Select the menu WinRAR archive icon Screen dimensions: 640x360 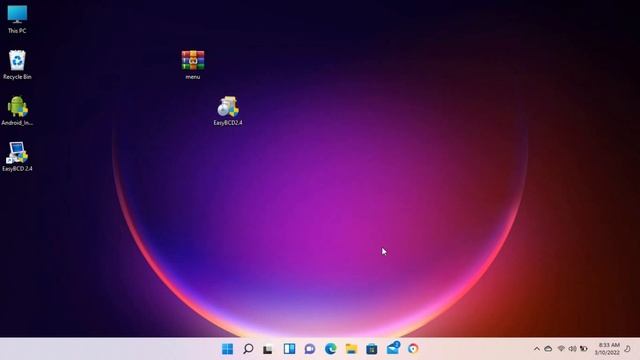pos(193,64)
